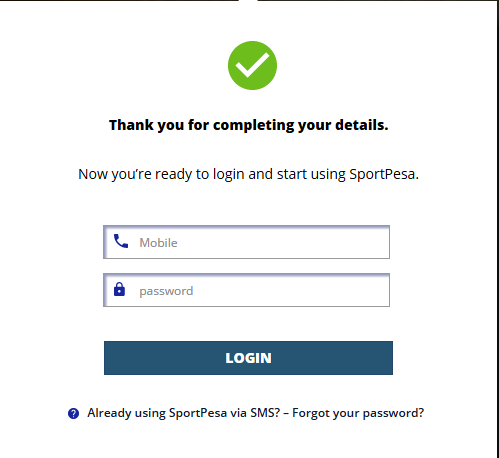
Task: Click the lock symbol beside password
Action: (x=119, y=289)
